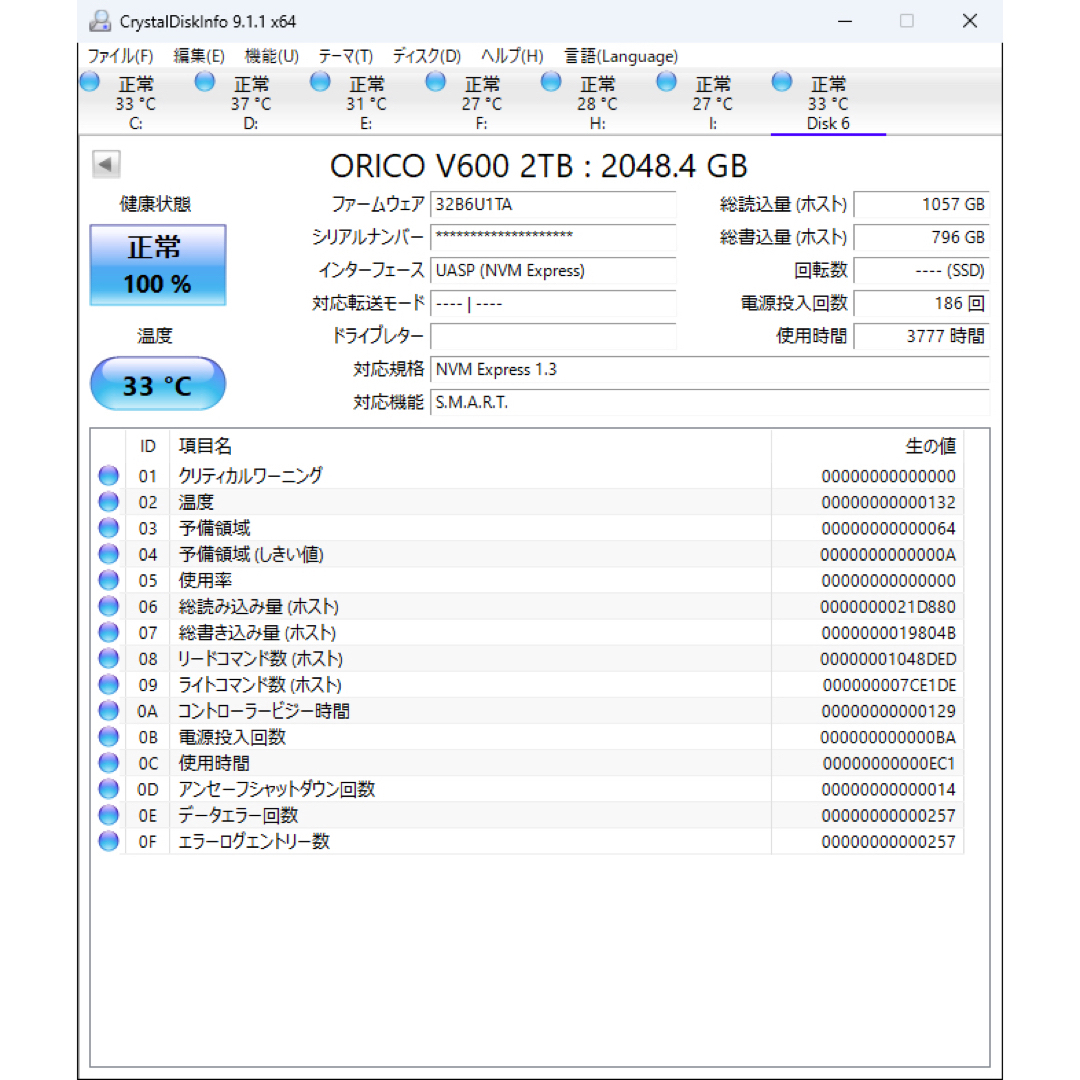Click status orb for attribute 05 使用率

[x=108, y=580]
